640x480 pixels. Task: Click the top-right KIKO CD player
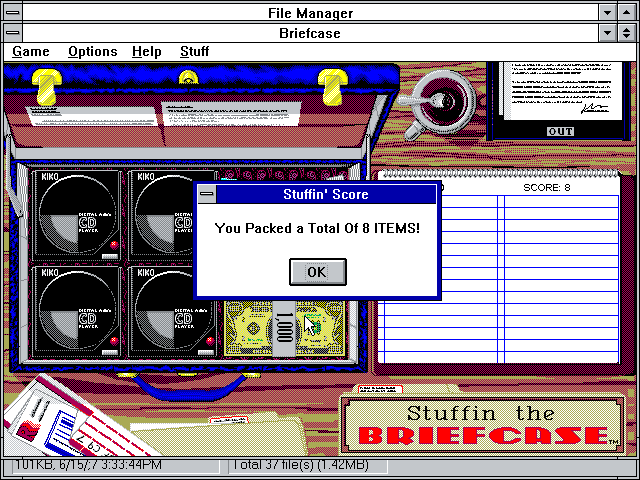point(162,215)
